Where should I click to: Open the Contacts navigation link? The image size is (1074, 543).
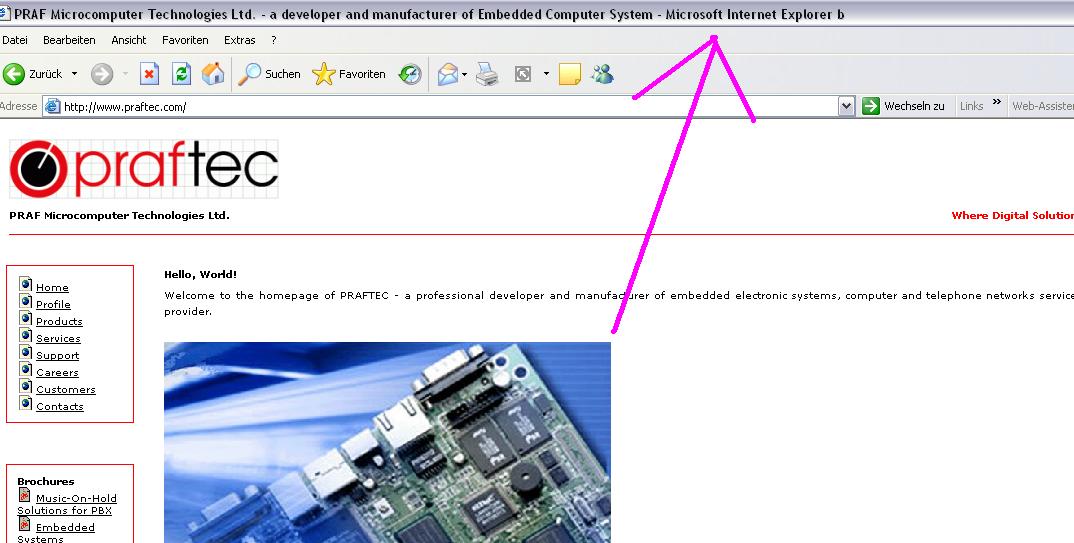point(60,407)
